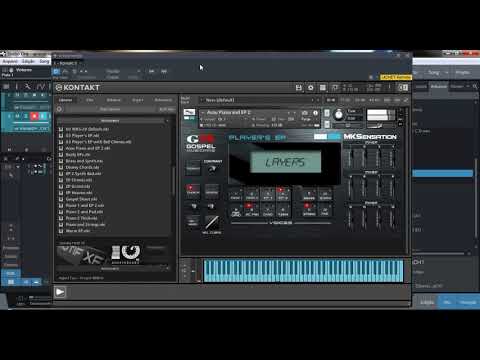This screenshot has width=480, height=360.
Task: Click the instrument thumbnail icon left of name
Action: click(x=190, y=113)
